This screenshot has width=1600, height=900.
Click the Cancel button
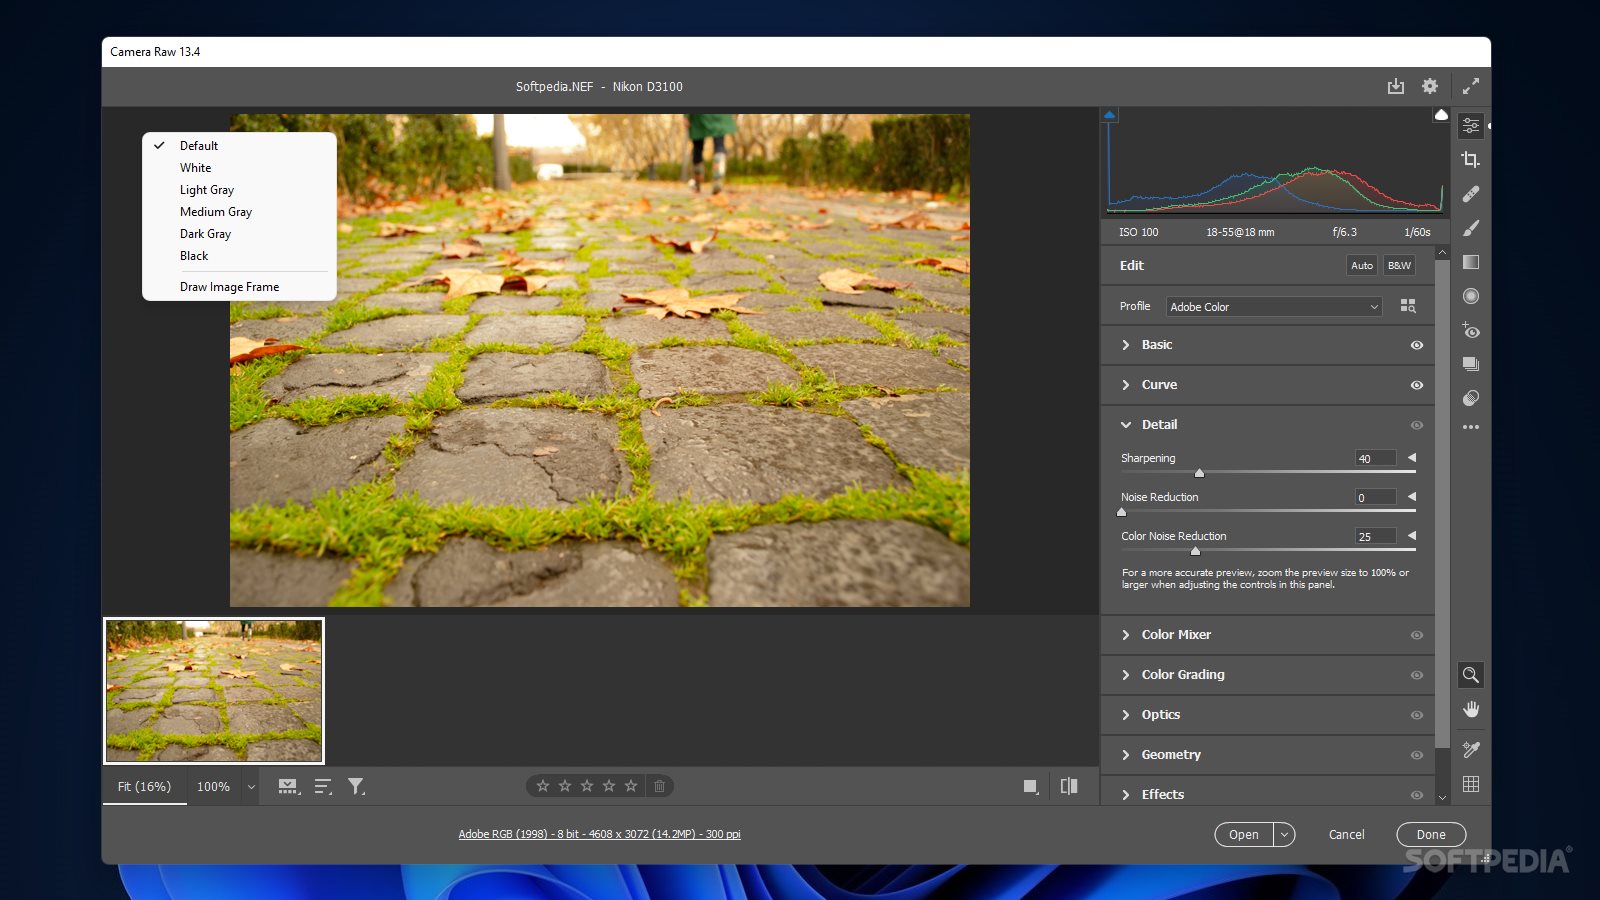[1346, 834]
